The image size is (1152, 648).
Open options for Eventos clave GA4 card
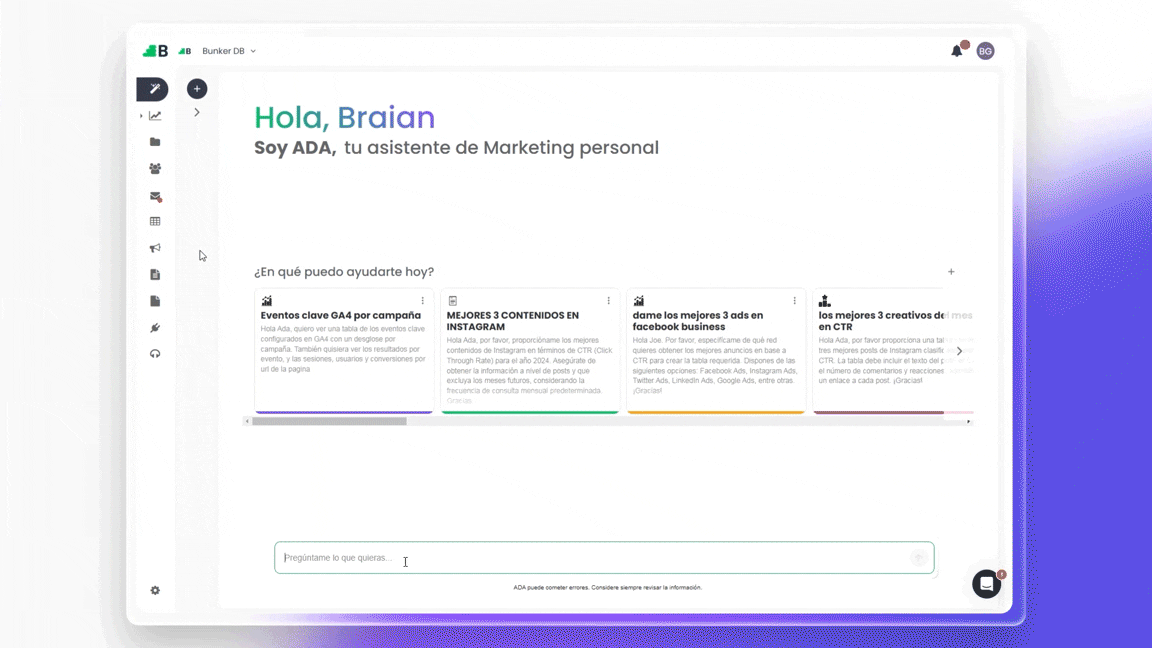pyautogui.click(x=422, y=300)
